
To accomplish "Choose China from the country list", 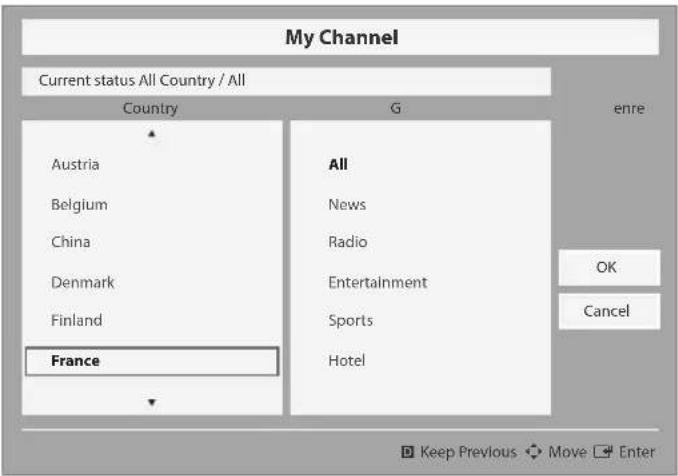I will click(71, 242).
